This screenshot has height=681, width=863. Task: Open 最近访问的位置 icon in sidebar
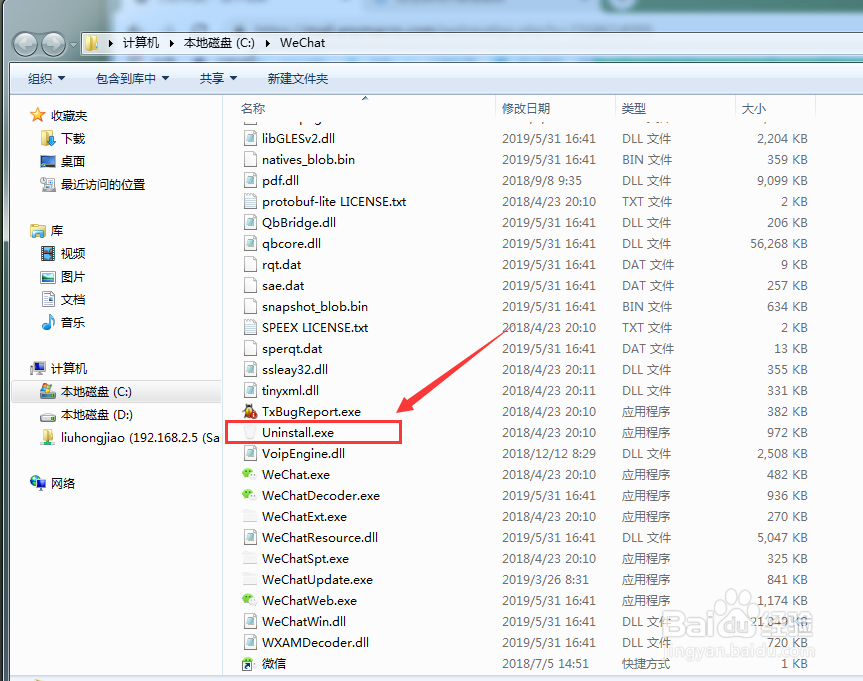(x=48, y=184)
